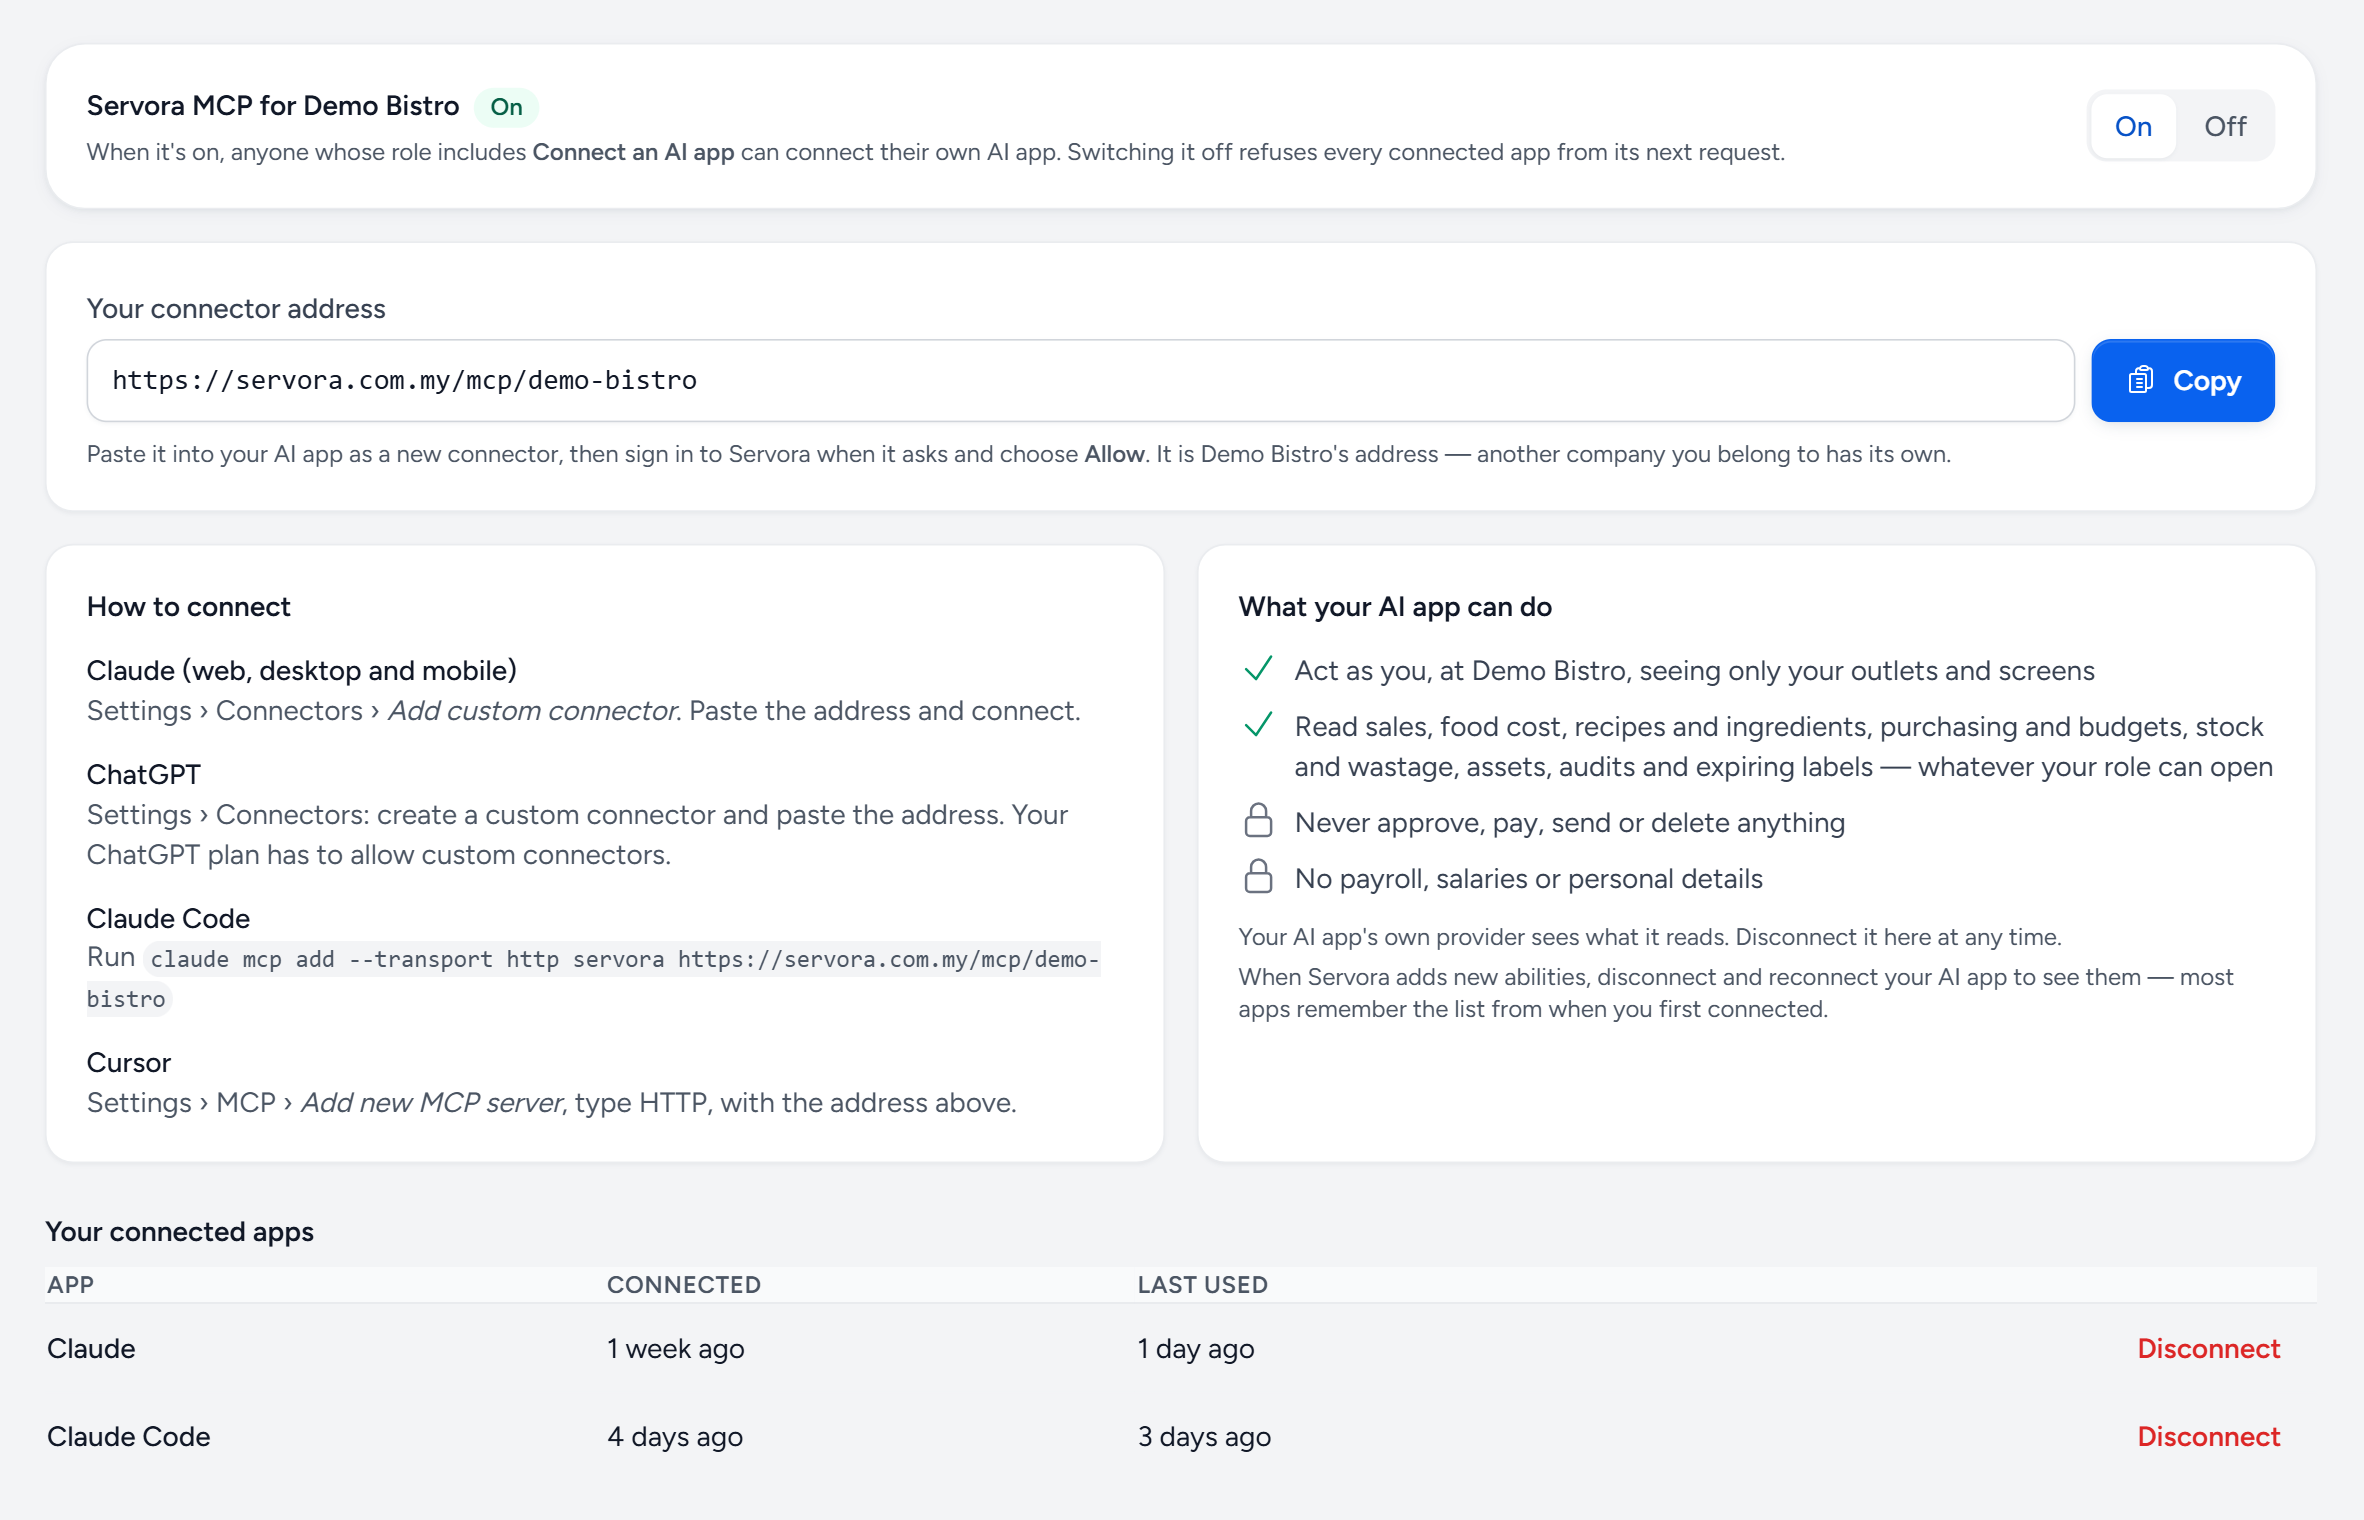Click the 'ChatGPT' heading in How to connect
The width and height of the screenshot is (2364, 1520).
pyautogui.click(x=144, y=774)
